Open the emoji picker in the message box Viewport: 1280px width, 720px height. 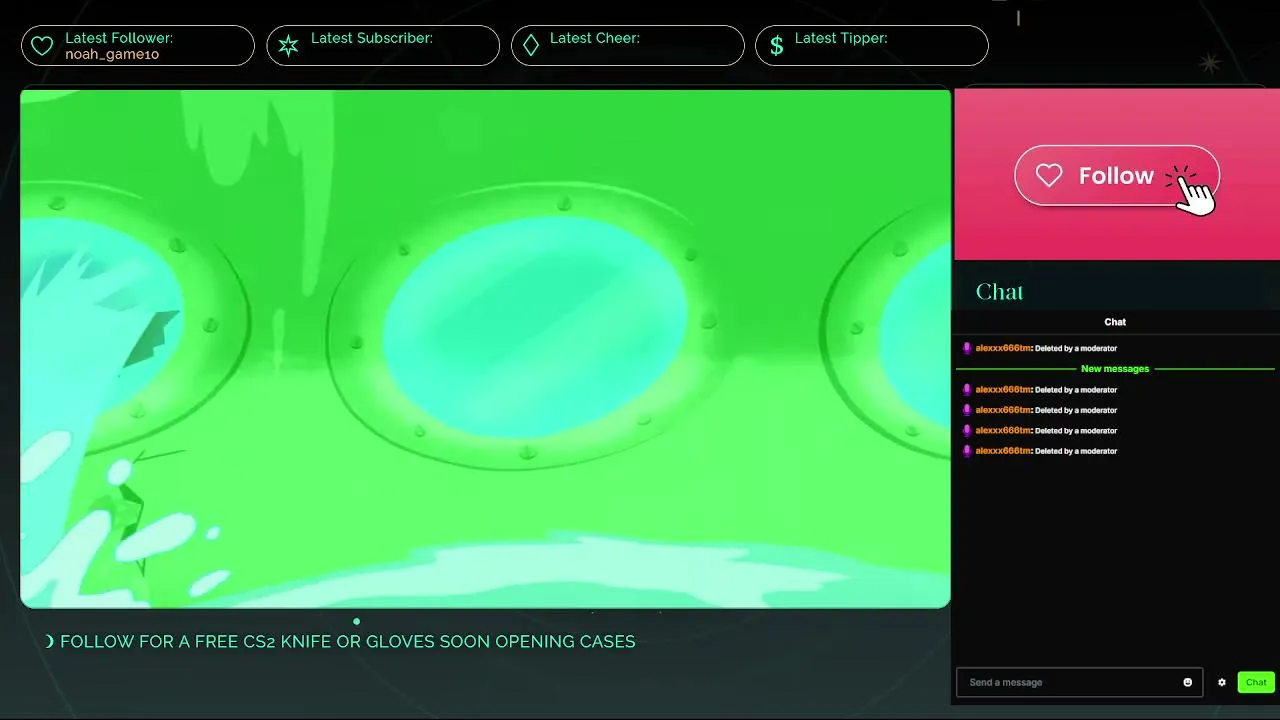pos(1188,682)
